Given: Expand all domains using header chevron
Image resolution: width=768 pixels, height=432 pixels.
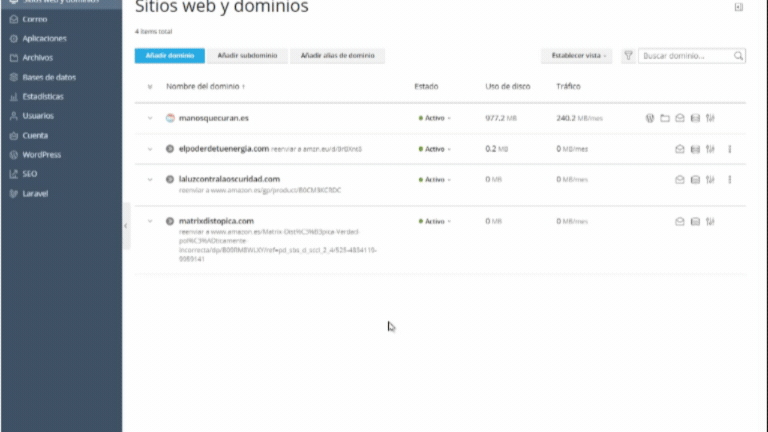Looking at the screenshot, I should click(x=150, y=87).
